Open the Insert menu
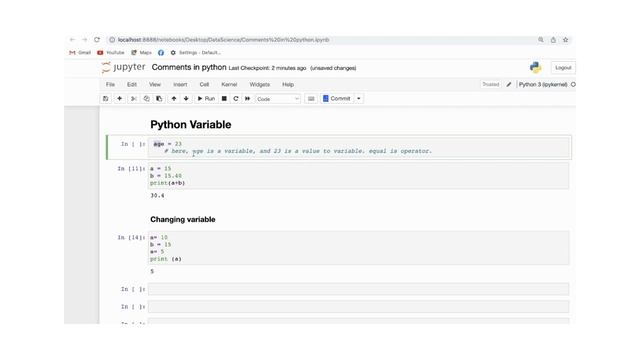This screenshot has height=360, width=640. click(x=180, y=84)
